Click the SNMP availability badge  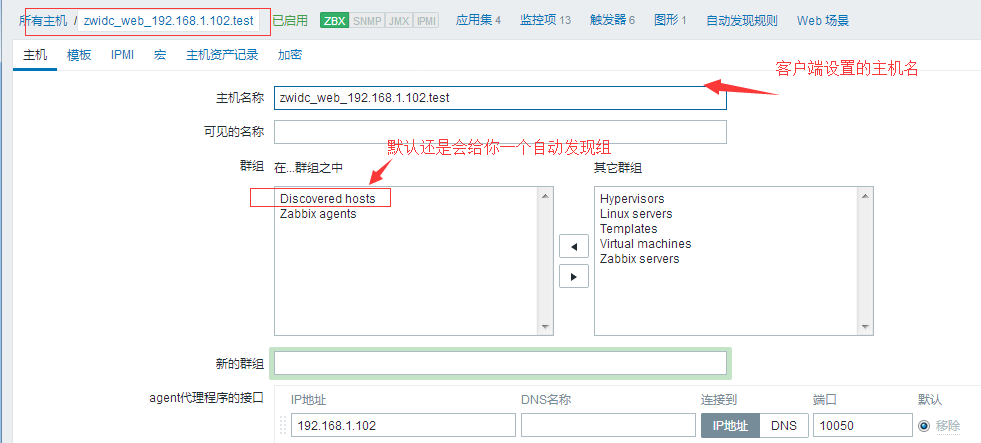pos(366,20)
